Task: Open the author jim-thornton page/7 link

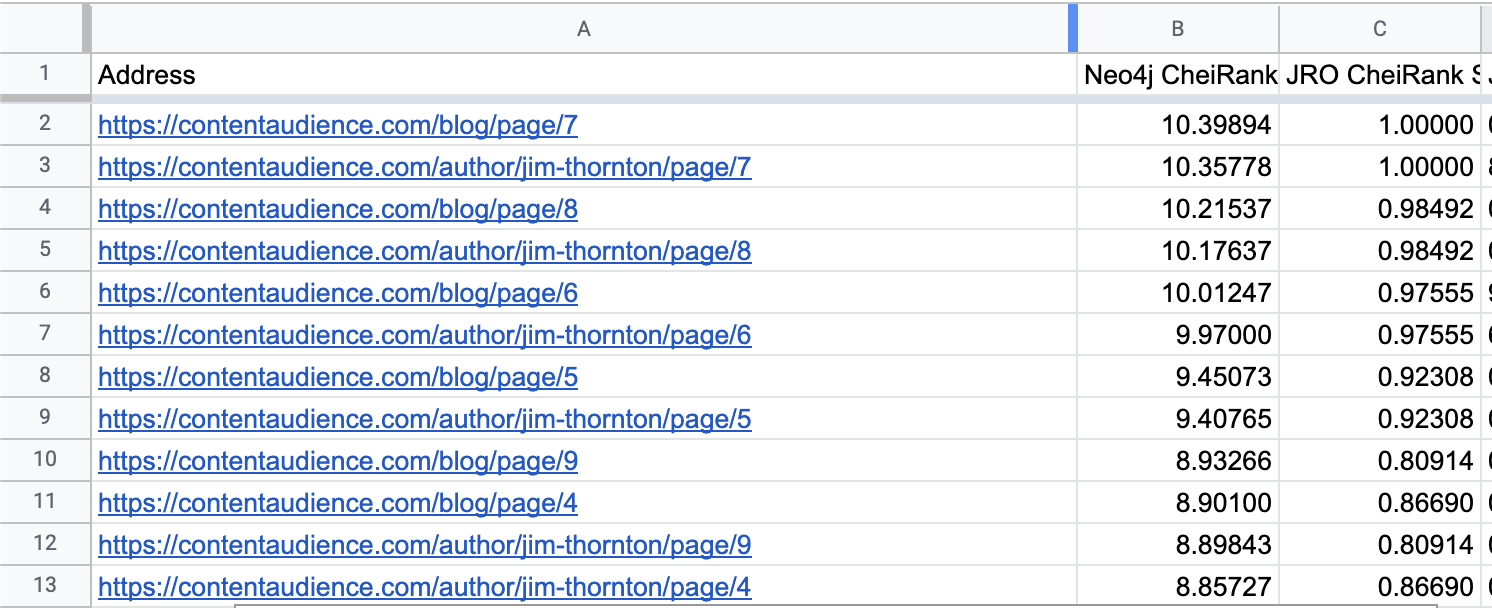Action: (x=424, y=168)
